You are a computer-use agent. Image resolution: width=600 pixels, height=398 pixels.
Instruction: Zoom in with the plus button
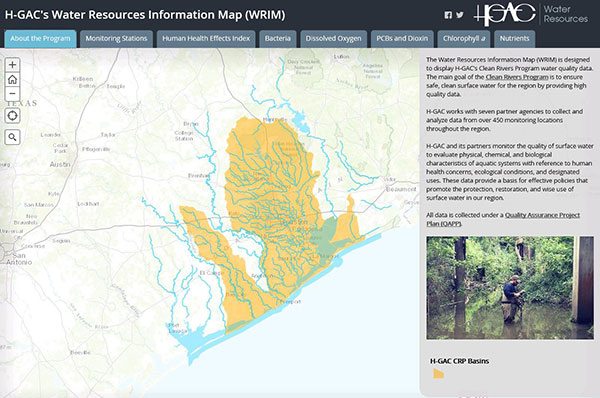pos(12,65)
